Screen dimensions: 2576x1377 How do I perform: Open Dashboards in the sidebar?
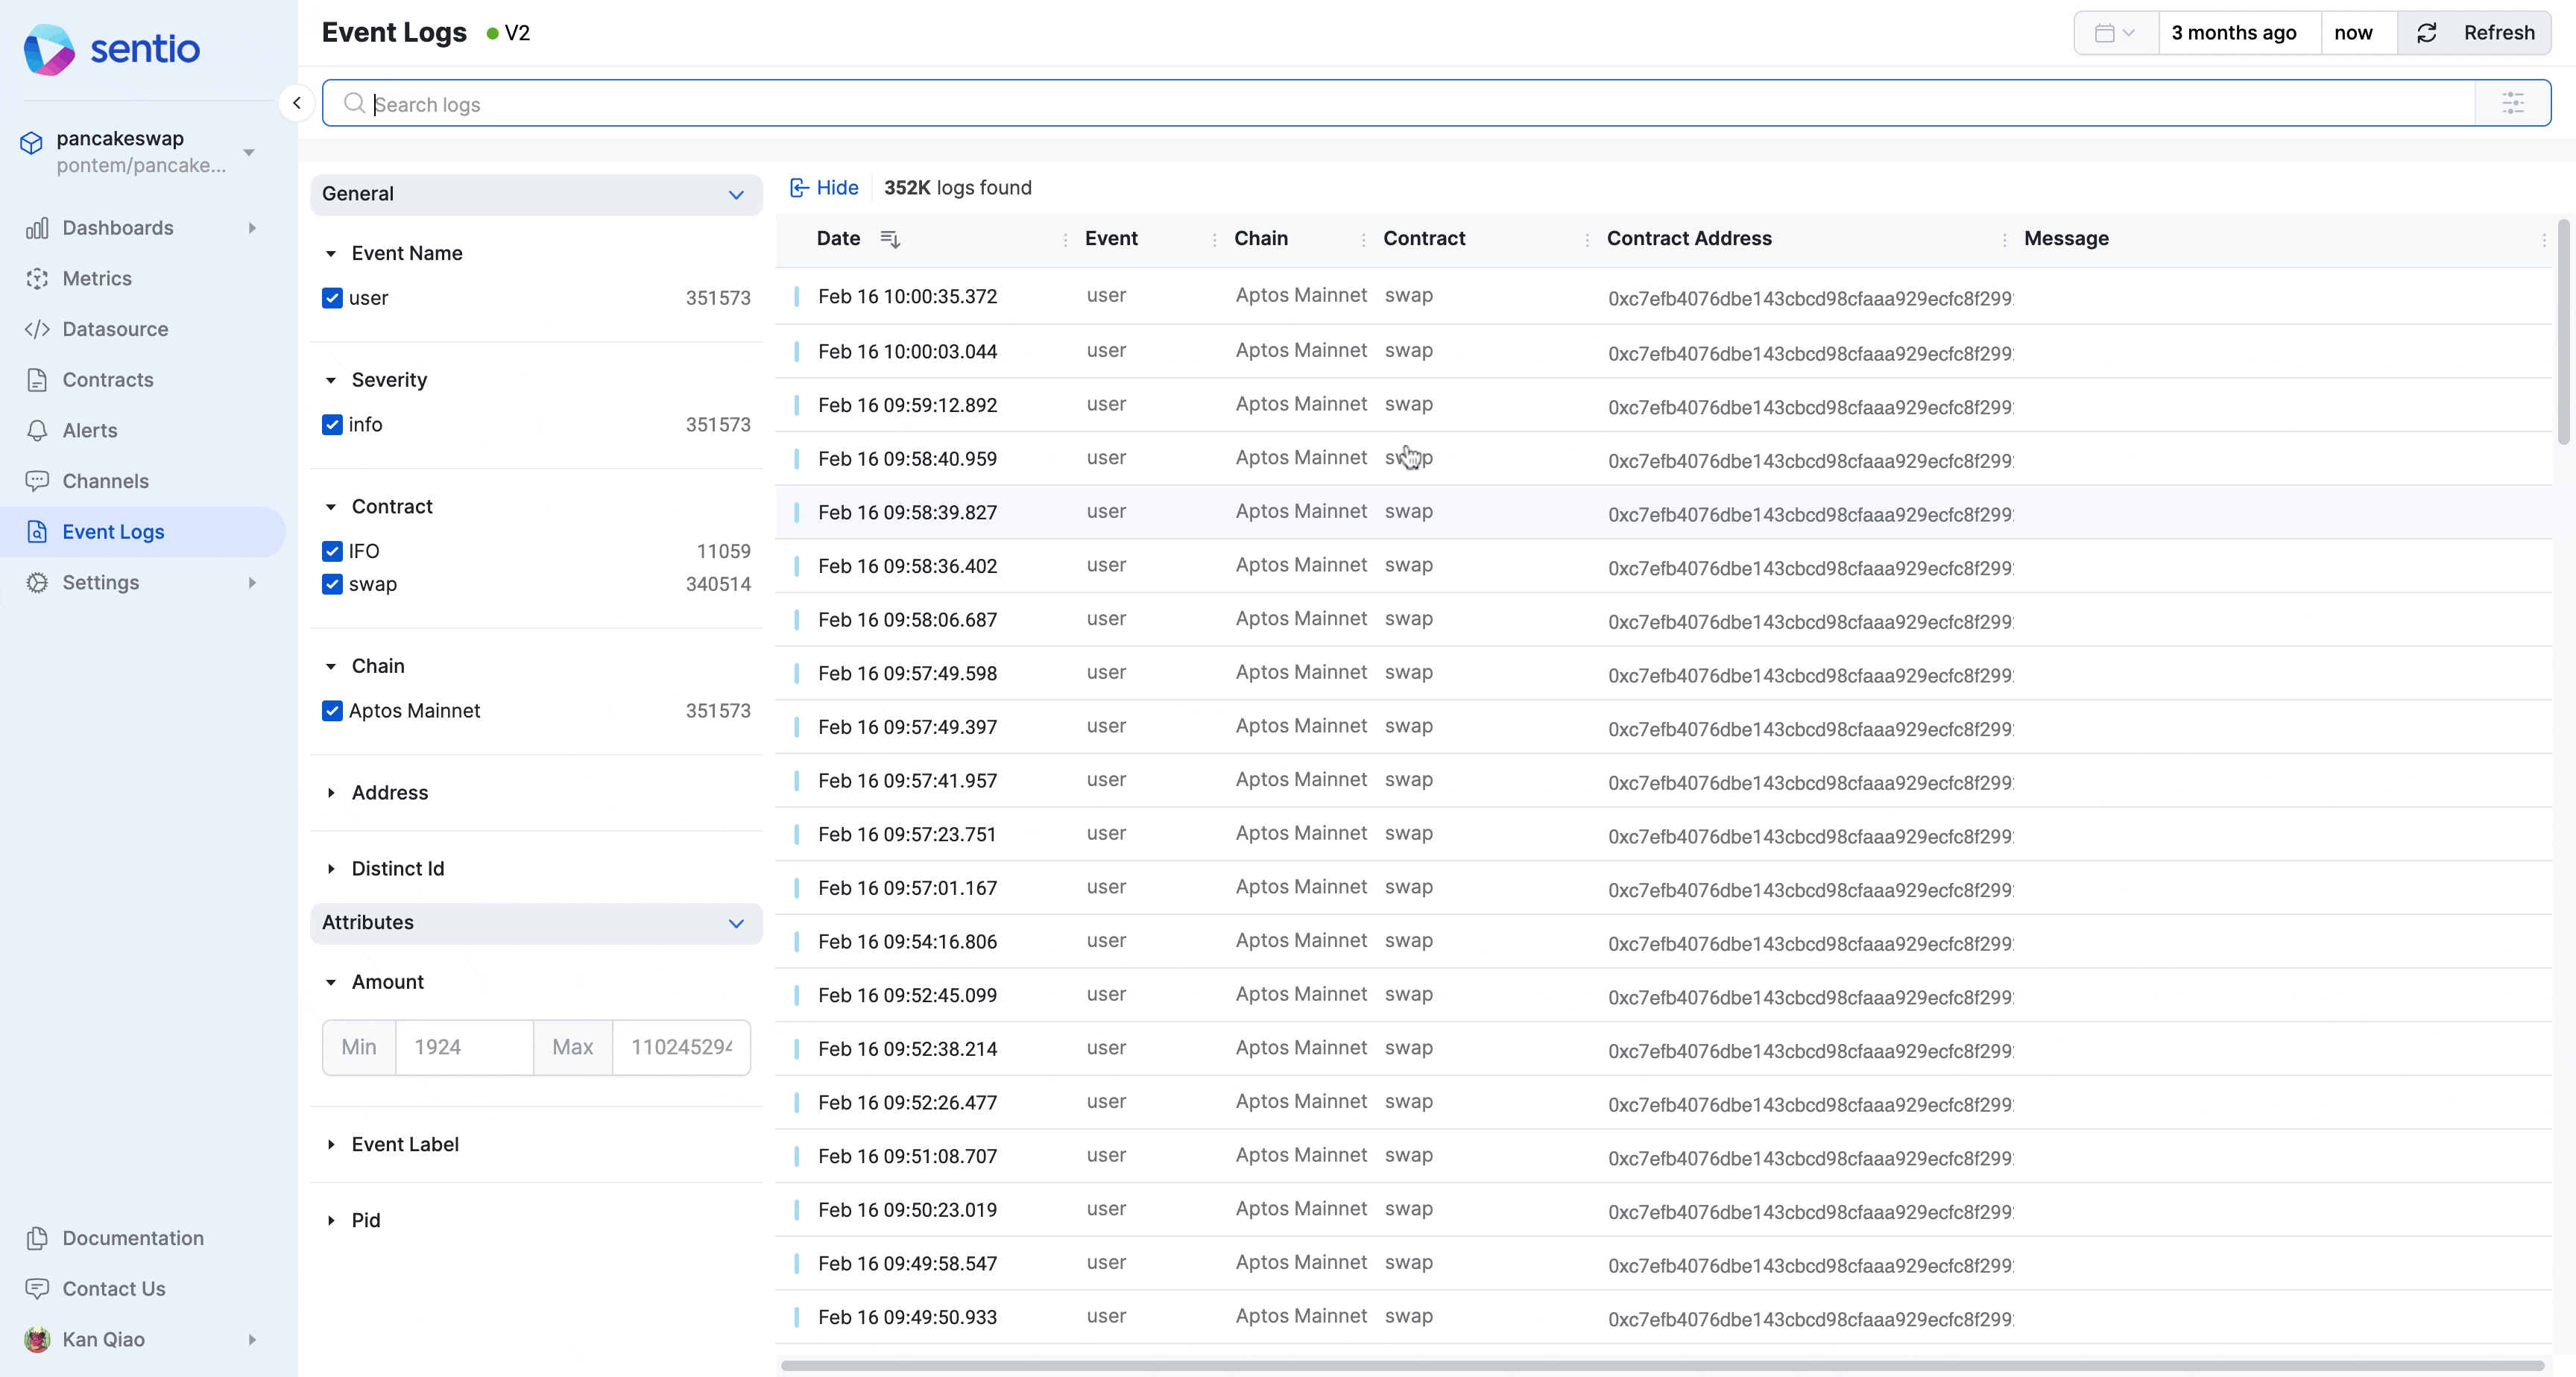[117, 228]
